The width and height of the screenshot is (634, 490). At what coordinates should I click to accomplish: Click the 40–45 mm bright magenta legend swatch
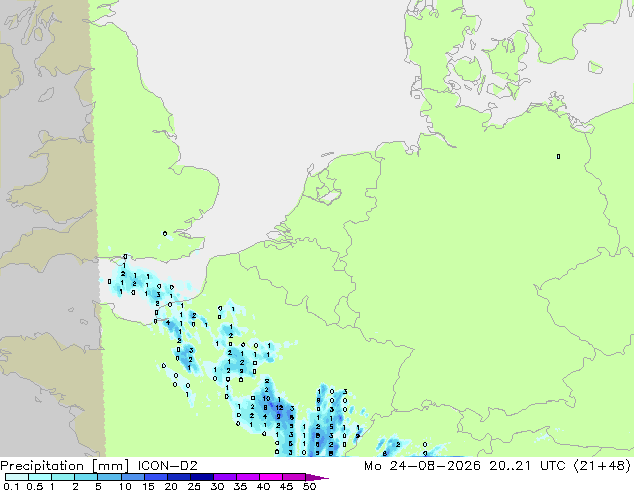(x=271, y=477)
